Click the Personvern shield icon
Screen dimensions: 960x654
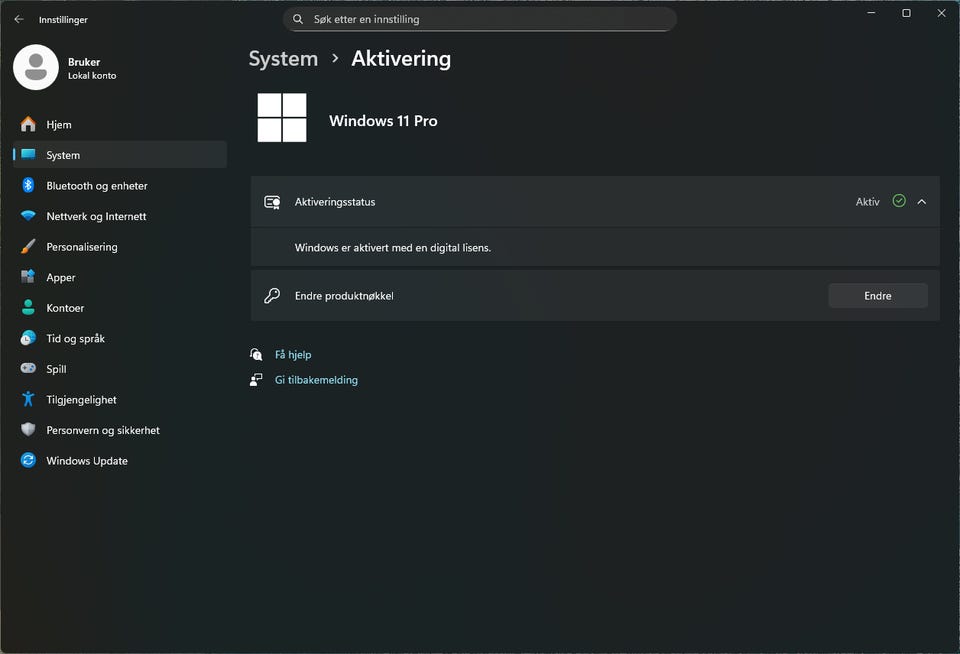click(28, 430)
